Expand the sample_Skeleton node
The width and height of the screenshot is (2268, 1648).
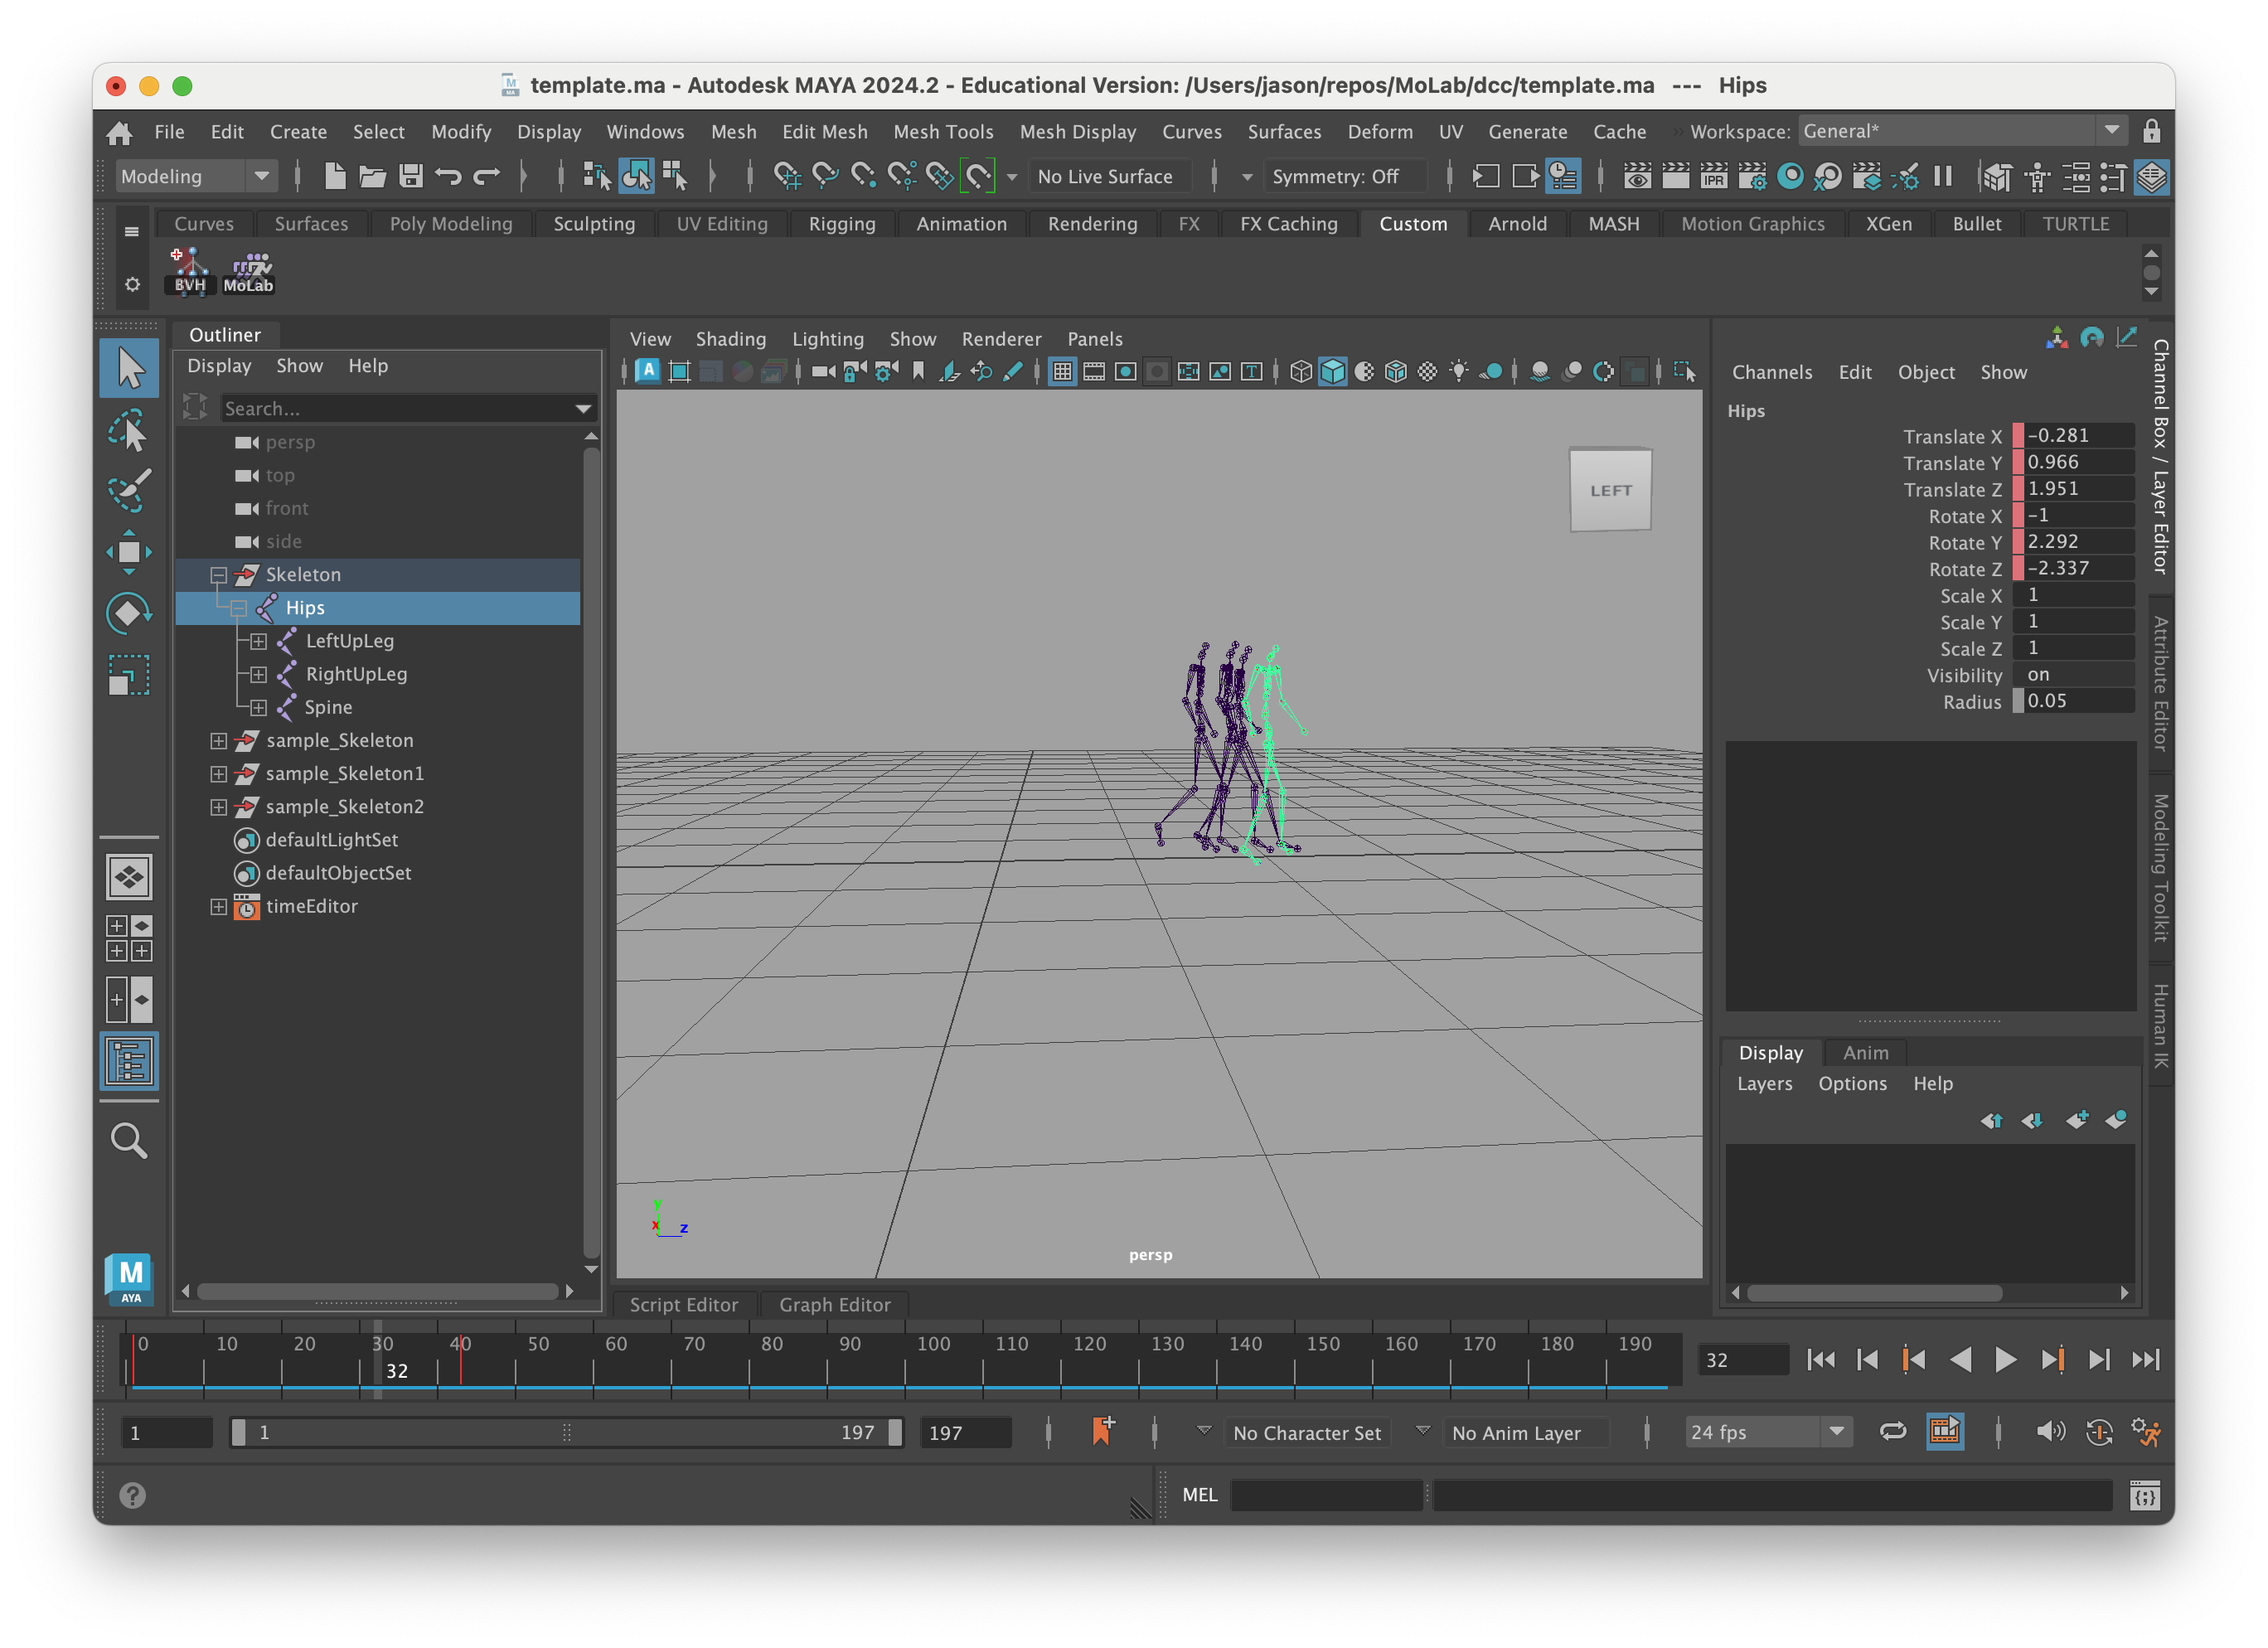pos(218,741)
